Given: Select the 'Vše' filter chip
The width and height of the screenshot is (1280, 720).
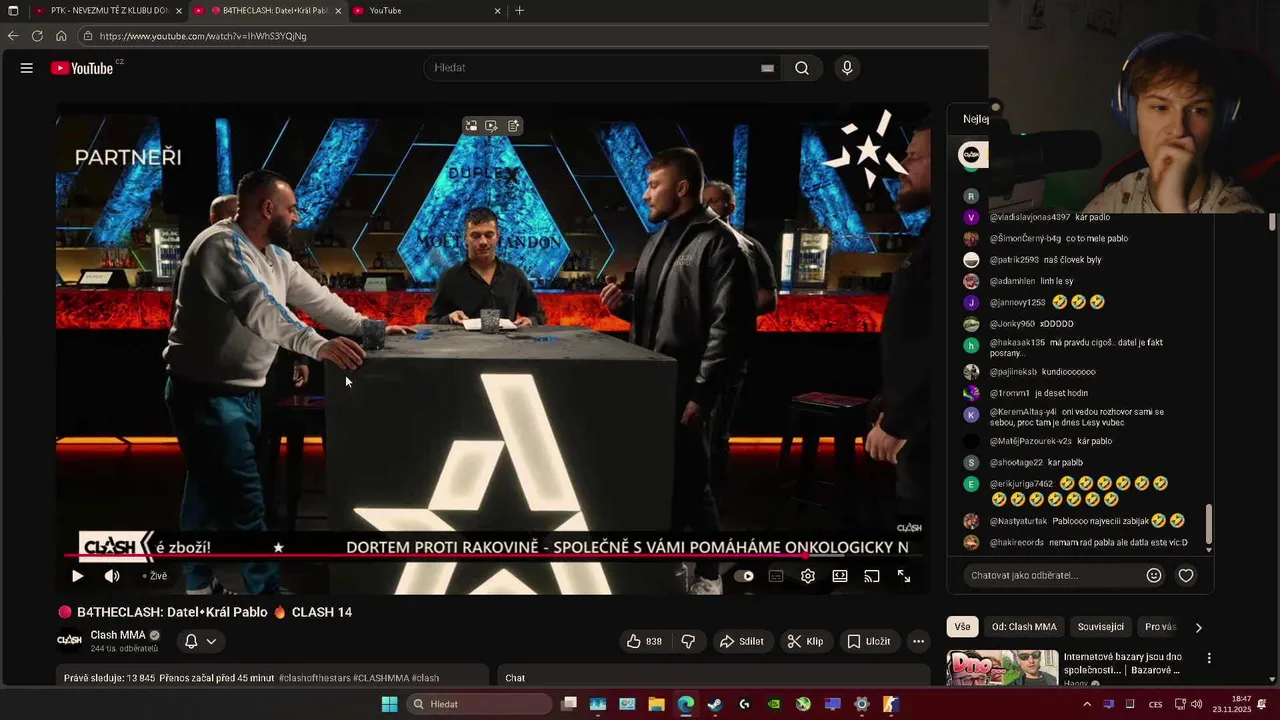Looking at the screenshot, I should coord(962,627).
